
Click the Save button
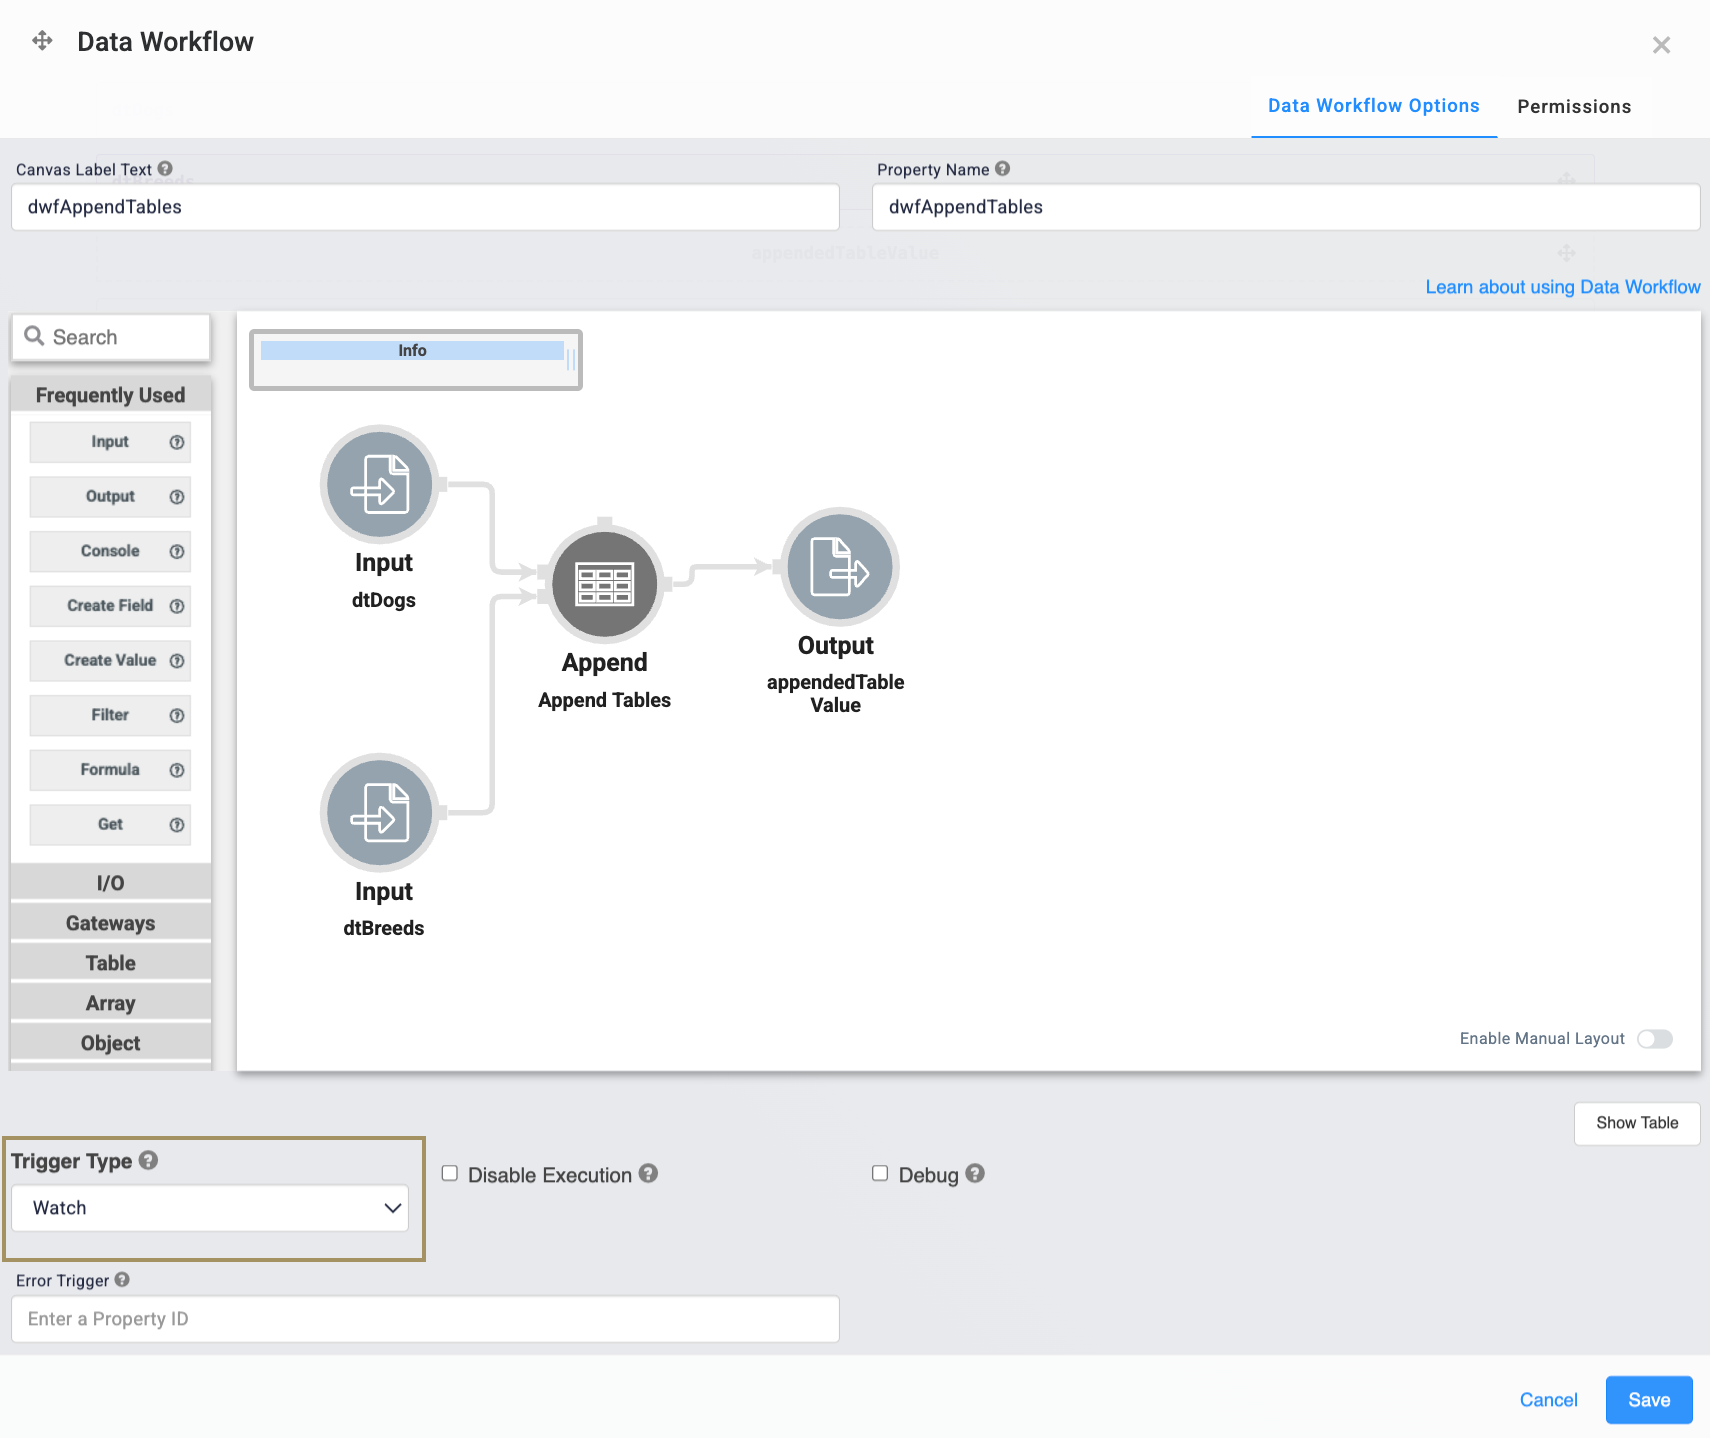(x=1648, y=1400)
